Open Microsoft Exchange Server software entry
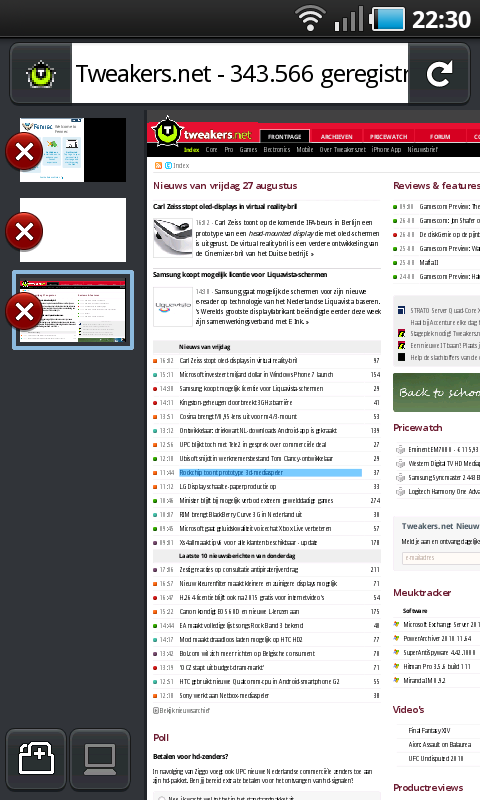The height and width of the screenshot is (800, 480). (x=441, y=624)
